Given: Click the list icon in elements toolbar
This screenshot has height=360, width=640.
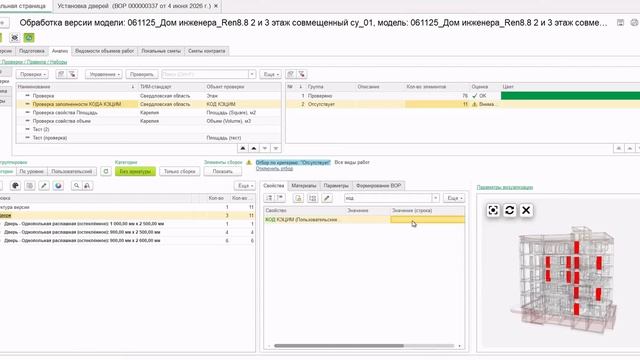Looking at the screenshot, I should pyautogui.click(x=30, y=186).
